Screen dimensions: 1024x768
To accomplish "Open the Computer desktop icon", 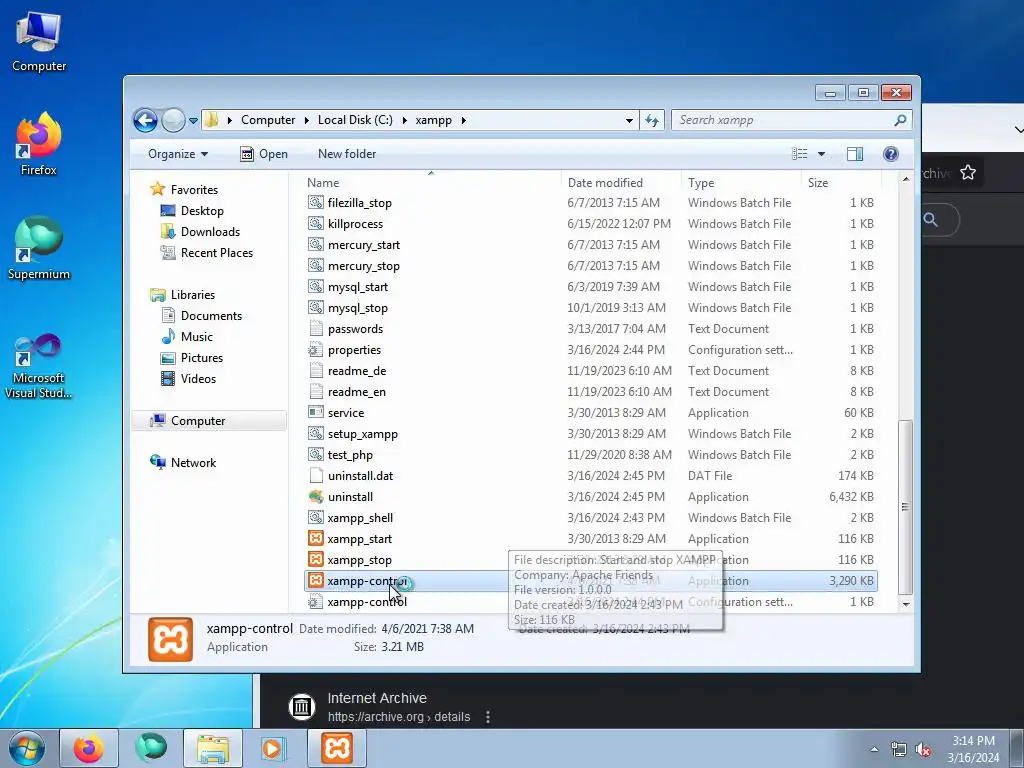I will [39, 41].
